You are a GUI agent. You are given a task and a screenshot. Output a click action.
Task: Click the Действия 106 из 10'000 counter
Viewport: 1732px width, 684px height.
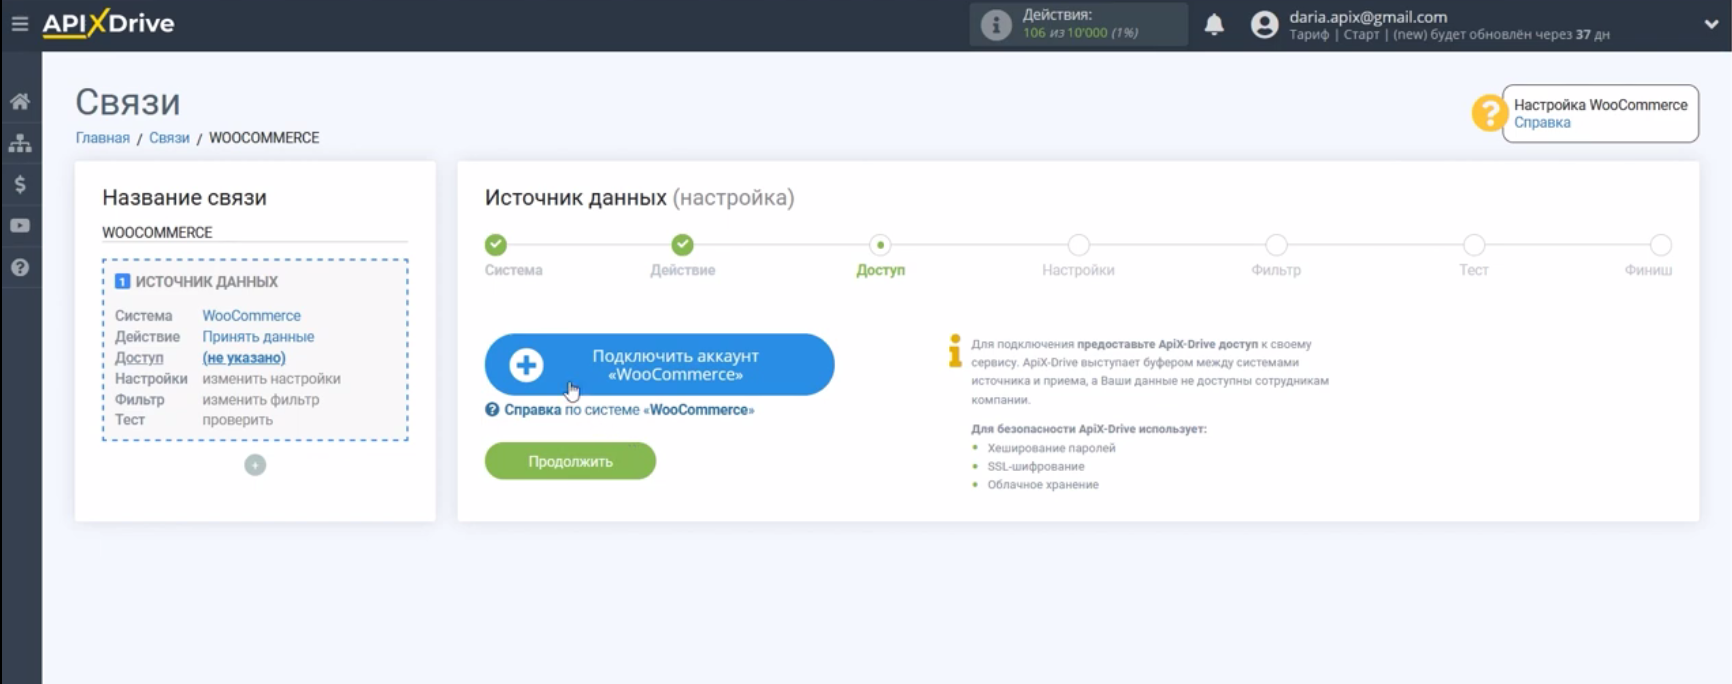coord(1080,24)
